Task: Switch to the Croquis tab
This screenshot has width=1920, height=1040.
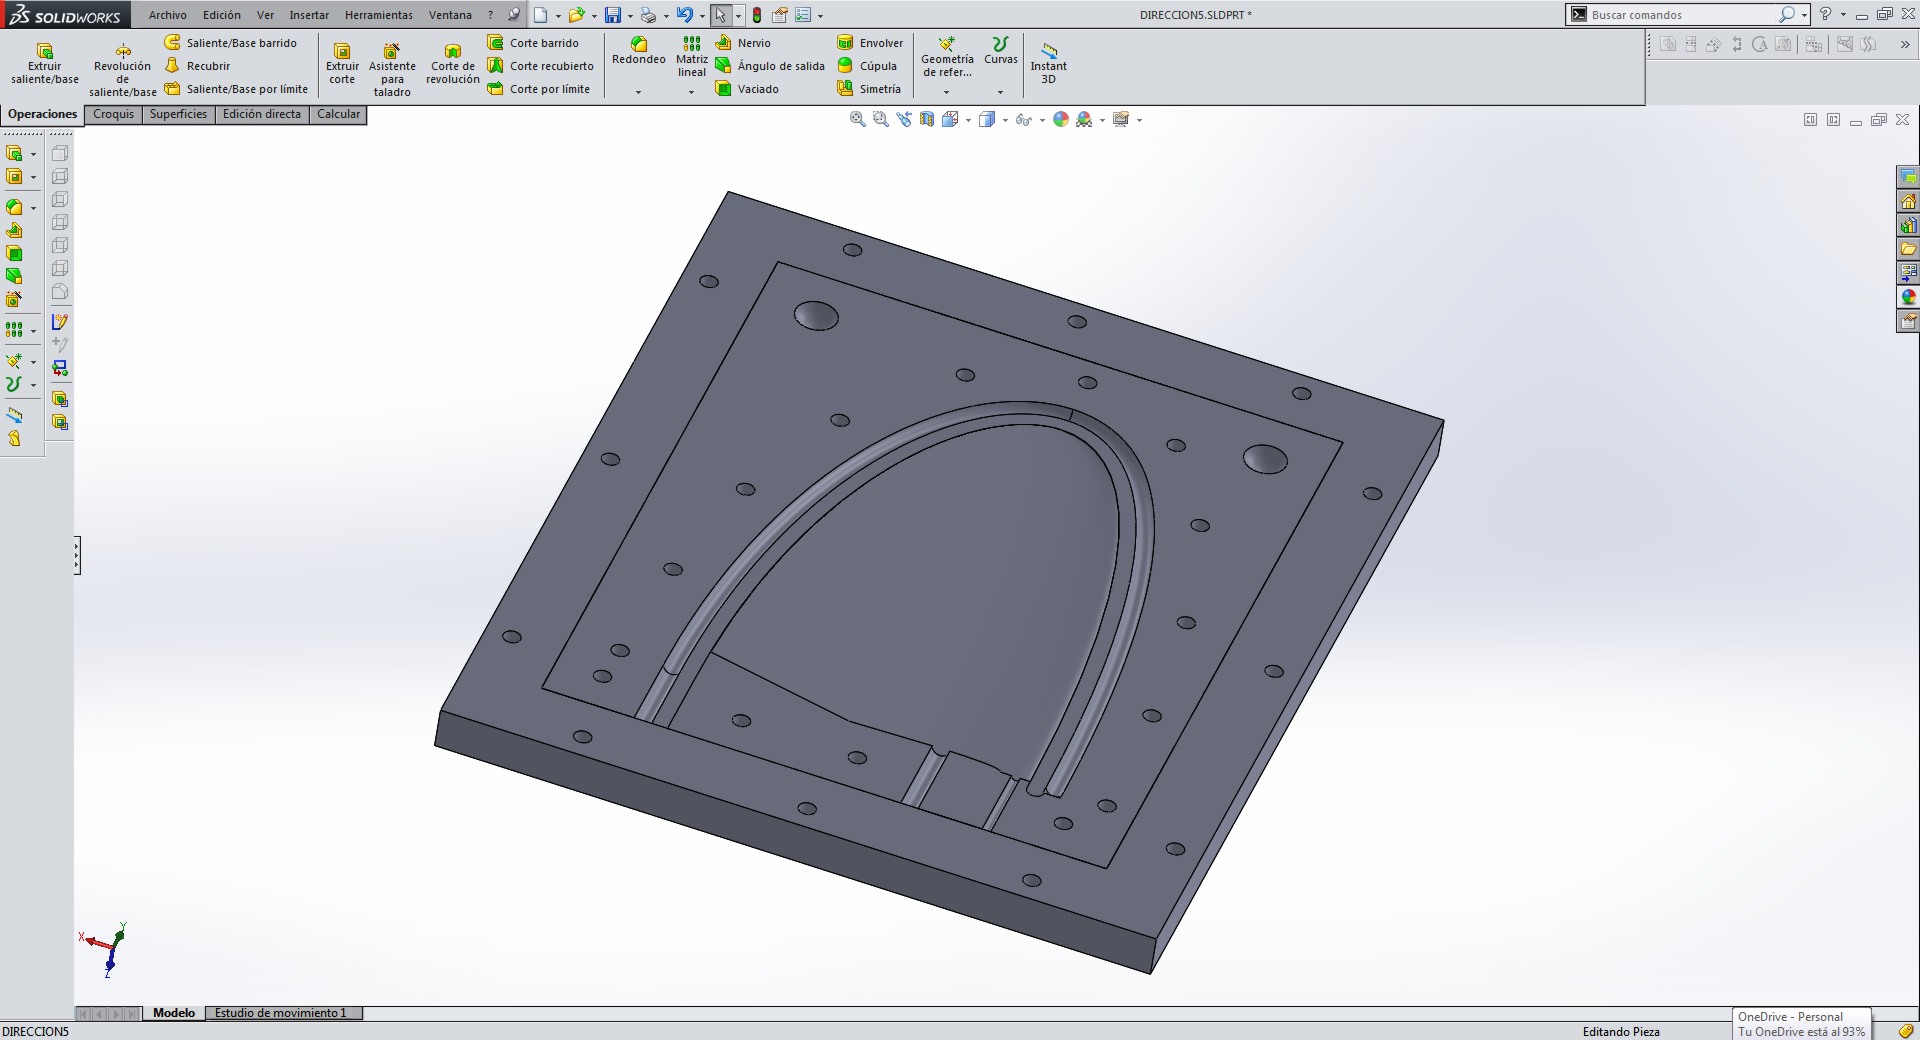Action: point(113,114)
